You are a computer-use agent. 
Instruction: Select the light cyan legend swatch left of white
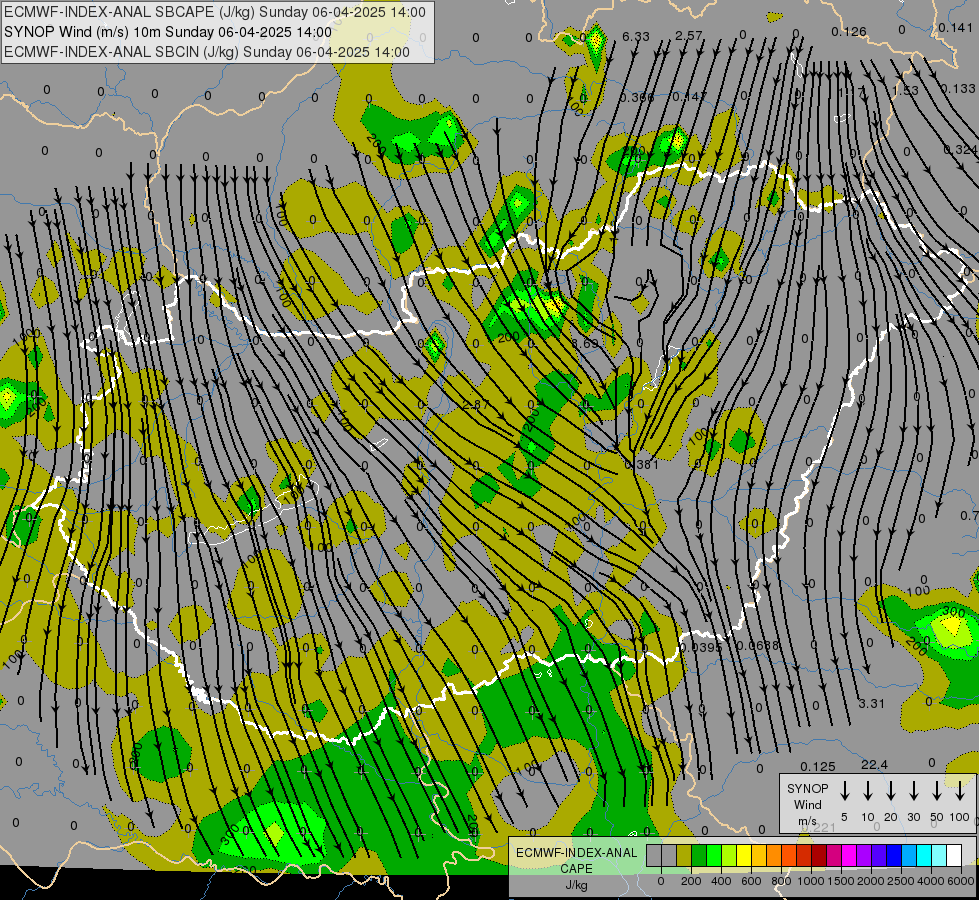pos(939,855)
